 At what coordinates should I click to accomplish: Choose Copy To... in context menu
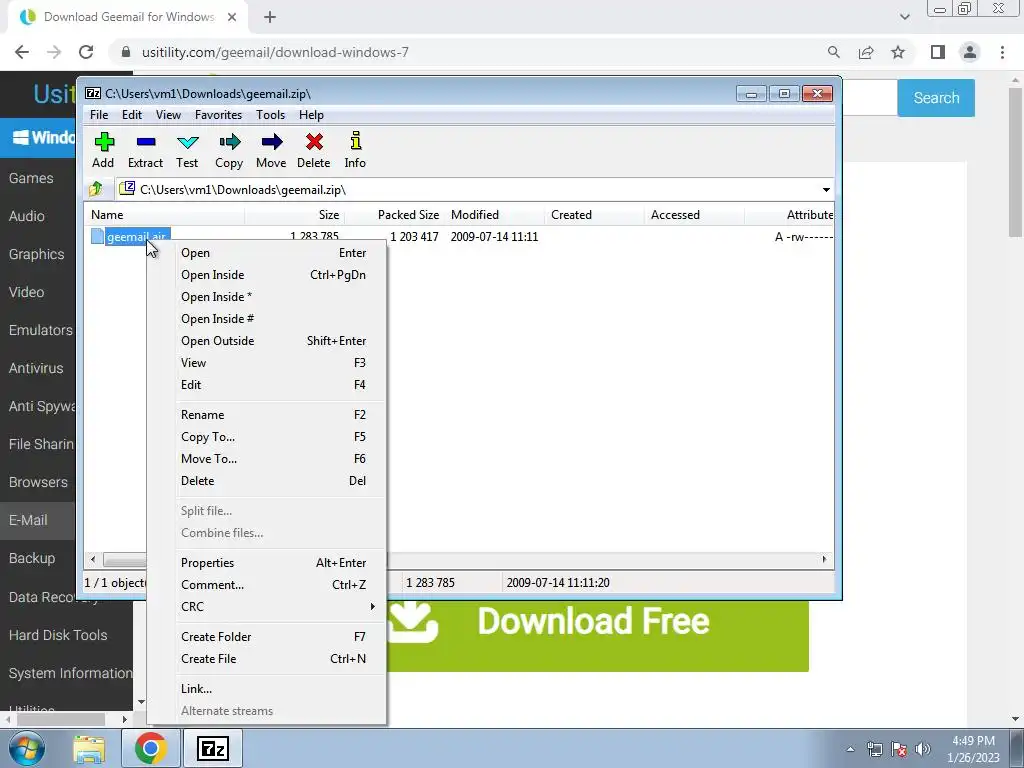(x=266, y=437)
